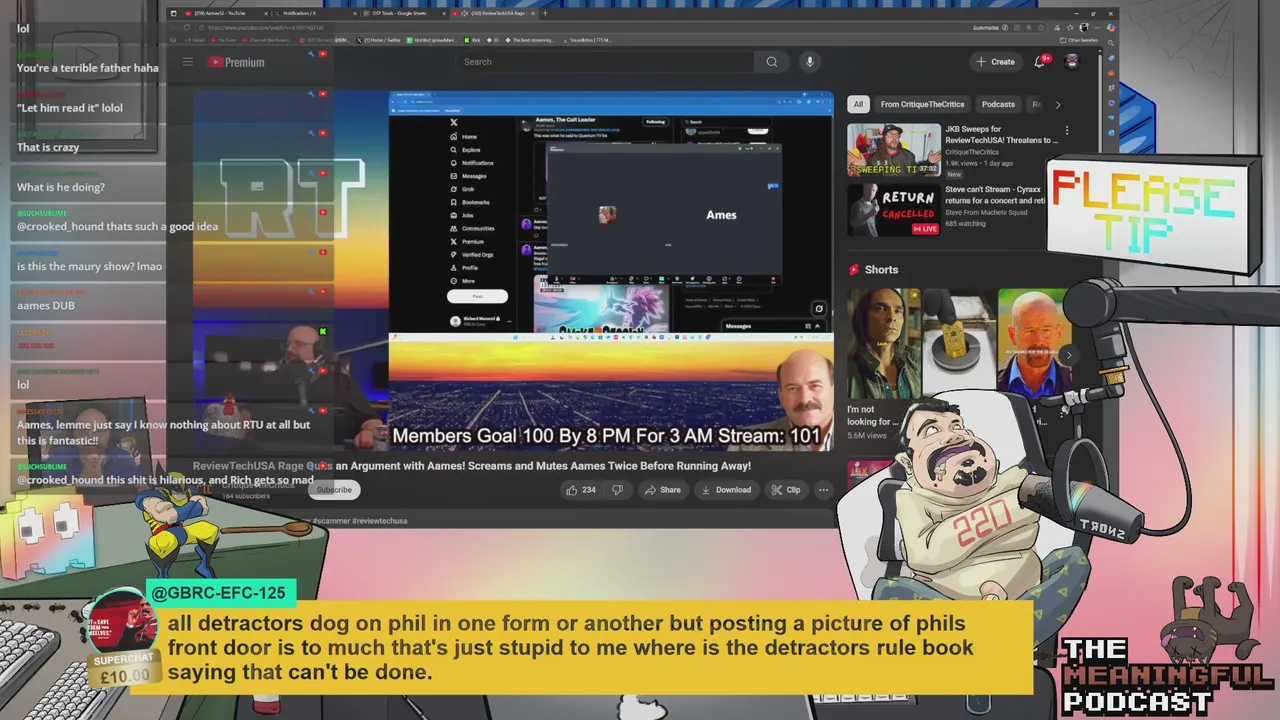Click the 'aames DUB' chat message
The width and height of the screenshot is (1280, 720).
coord(46,306)
